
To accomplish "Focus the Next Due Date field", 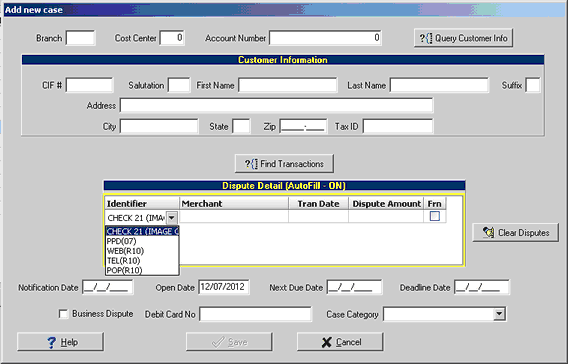I will [354, 287].
